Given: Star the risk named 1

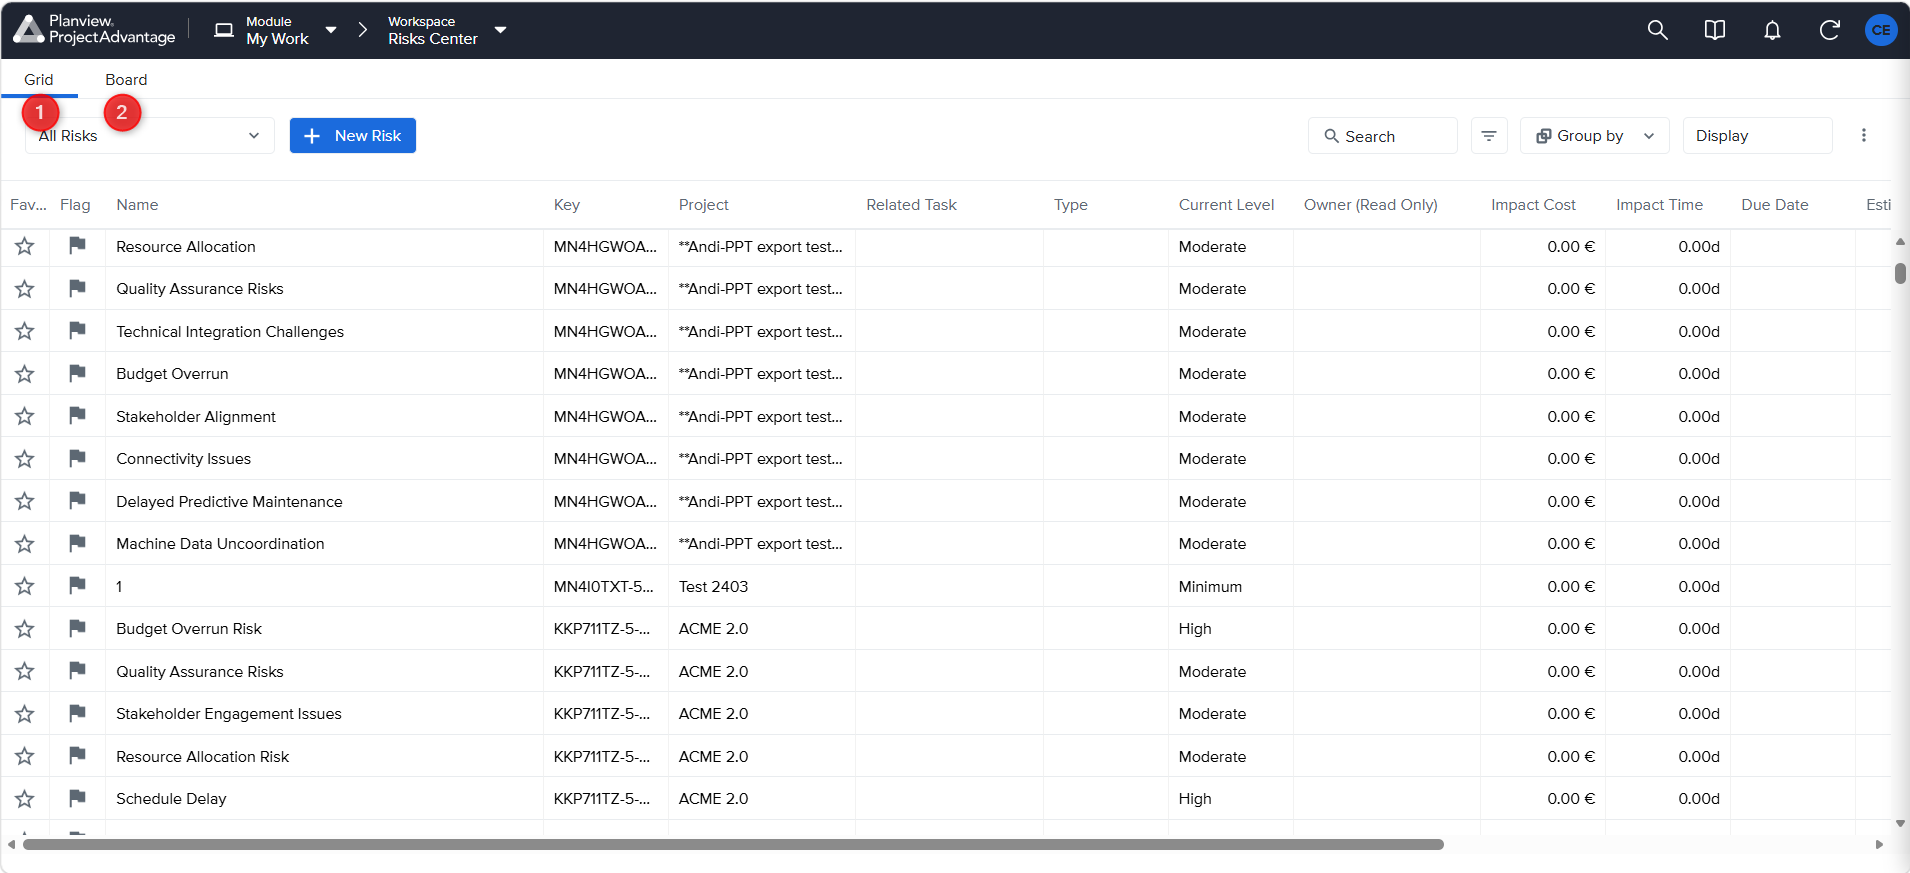Looking at the screenshot, I should (25, 586).
